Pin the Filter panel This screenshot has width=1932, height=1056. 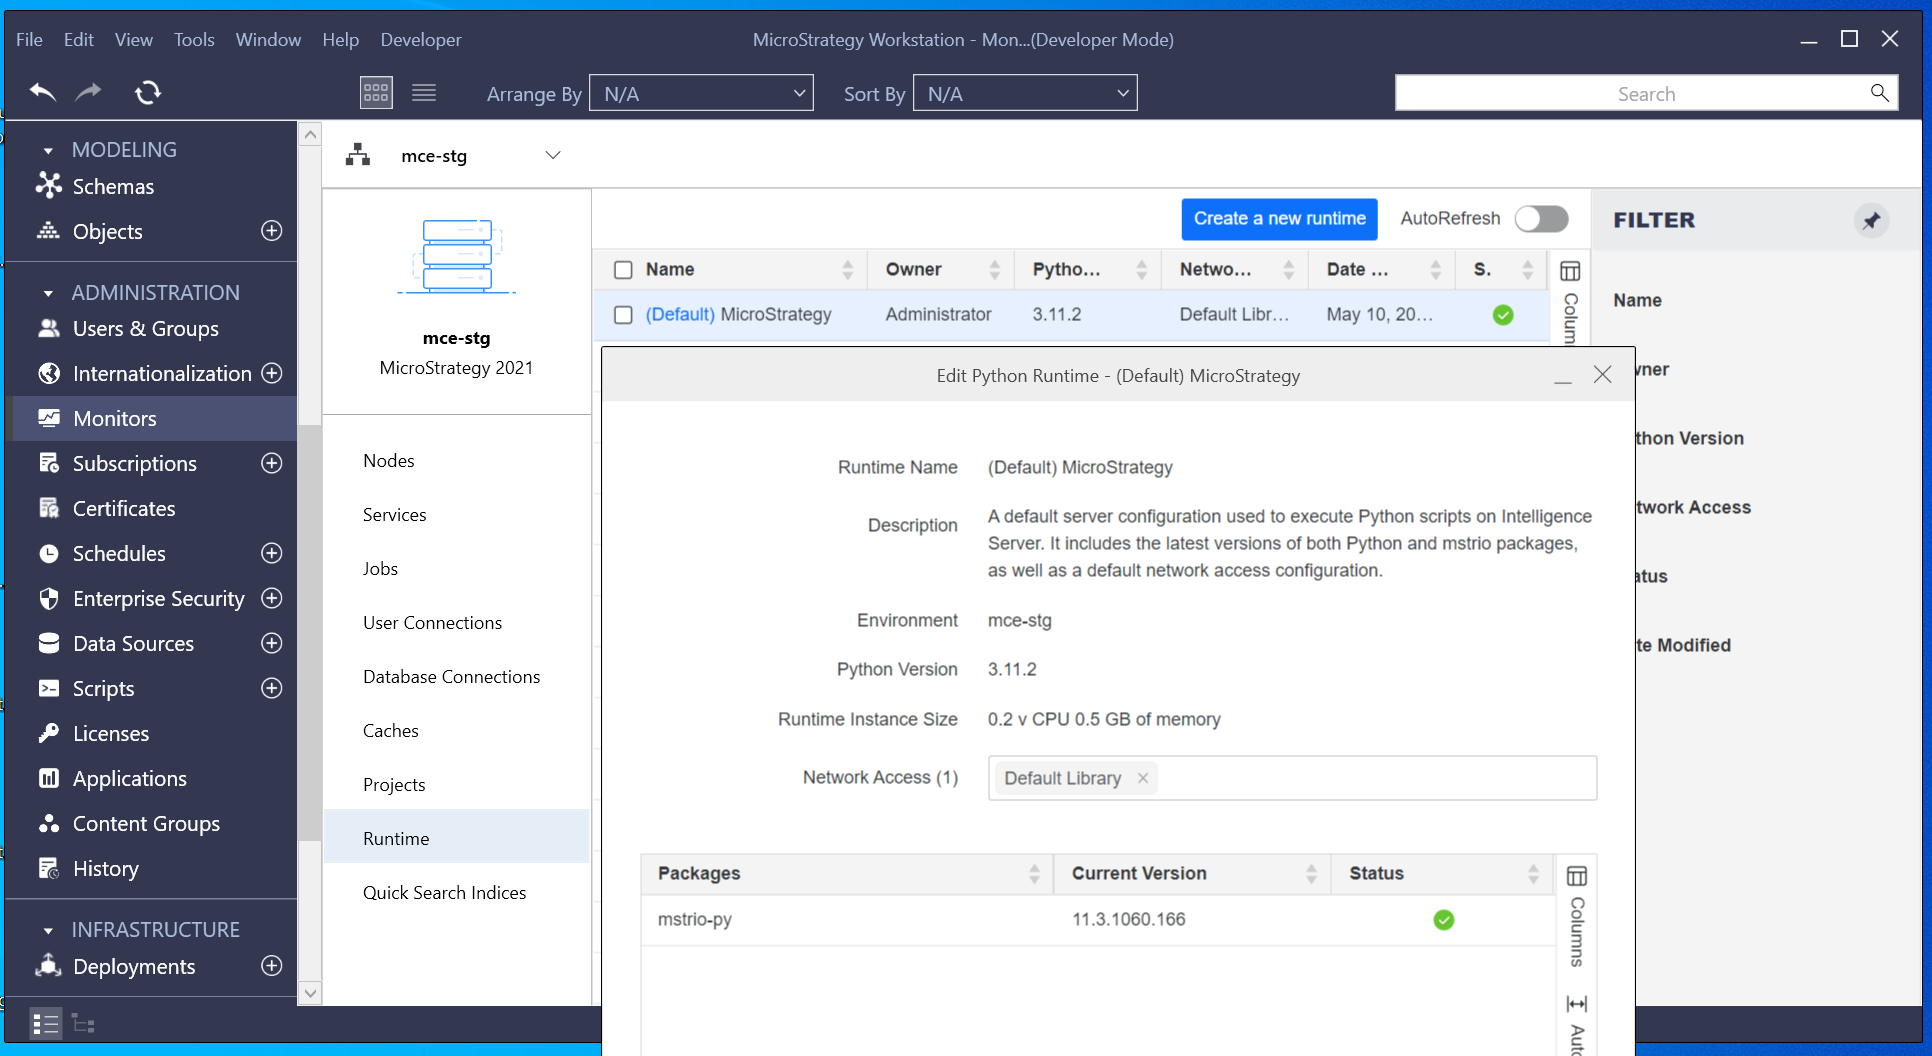1871,220
